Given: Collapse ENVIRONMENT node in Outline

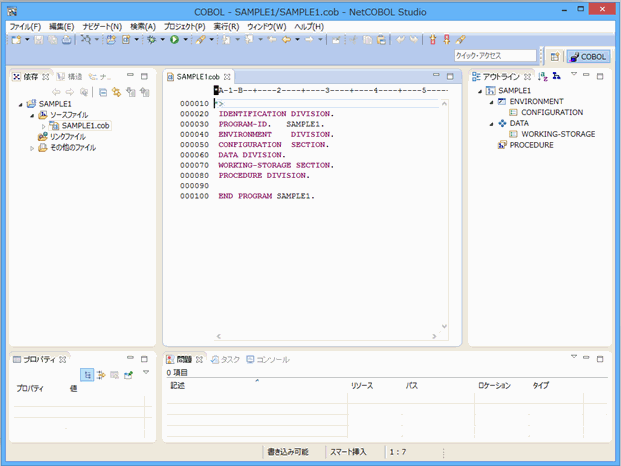Looking at the screenshot, I should (491, 102).
